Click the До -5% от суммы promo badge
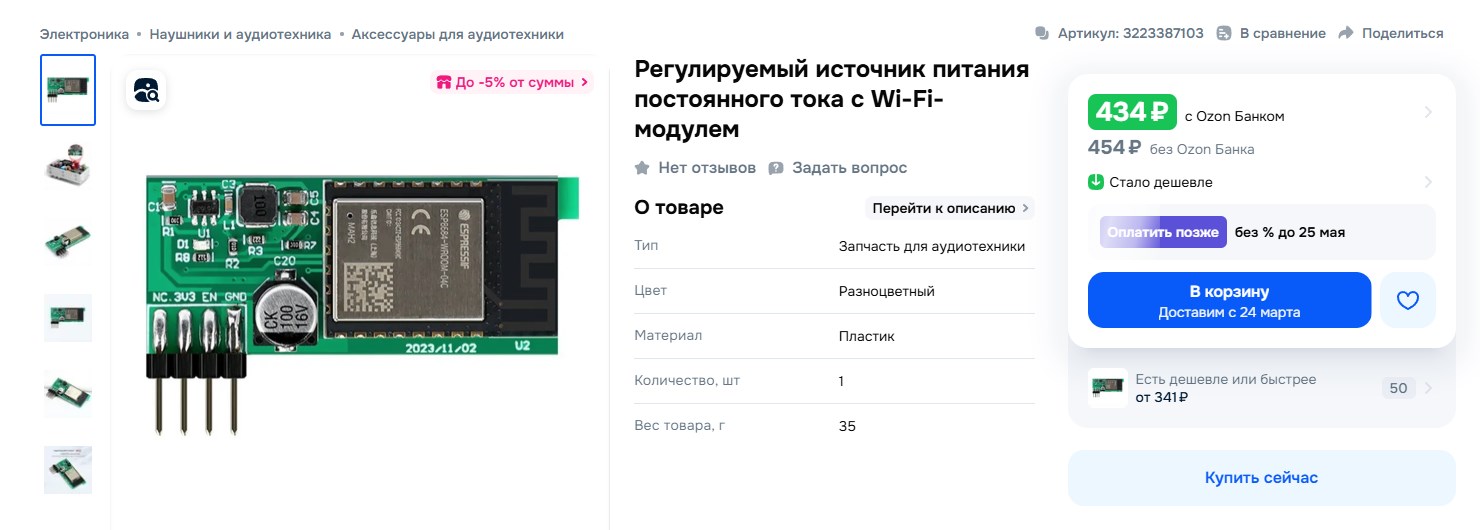The height and width of the screenshot is (530, 1480). point(512,82)
